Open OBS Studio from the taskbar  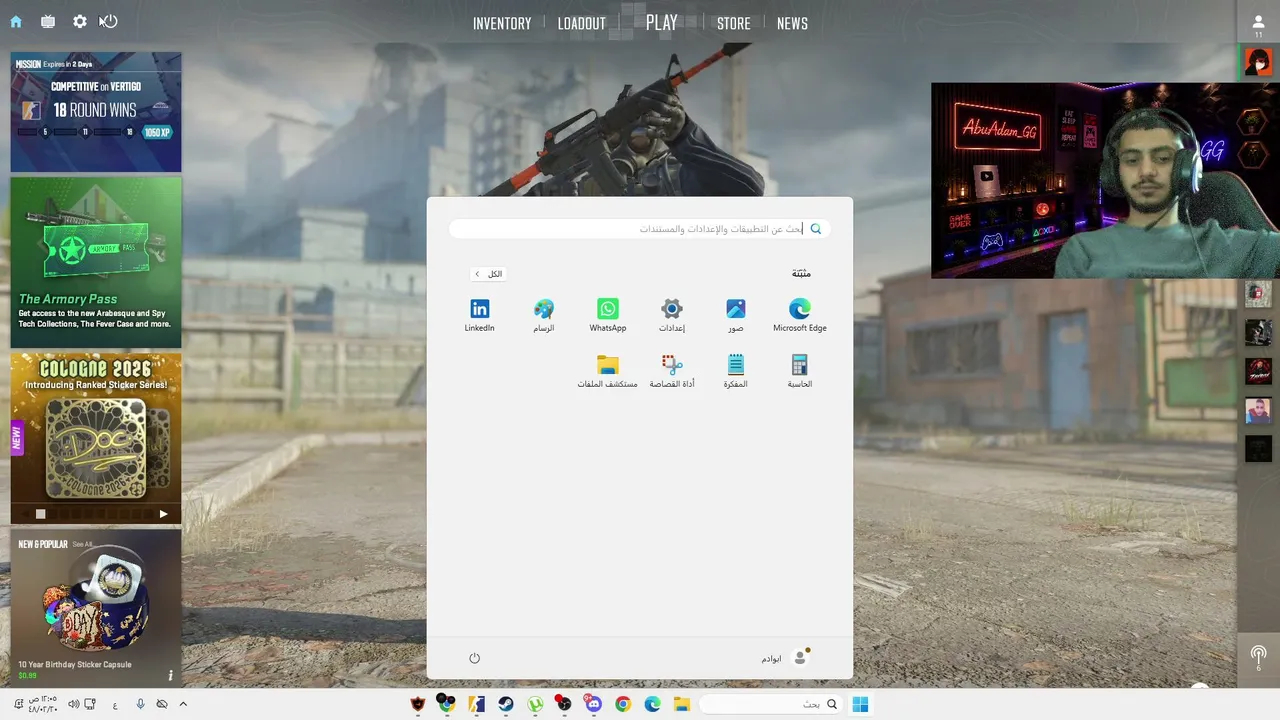[x=564, y=704]
